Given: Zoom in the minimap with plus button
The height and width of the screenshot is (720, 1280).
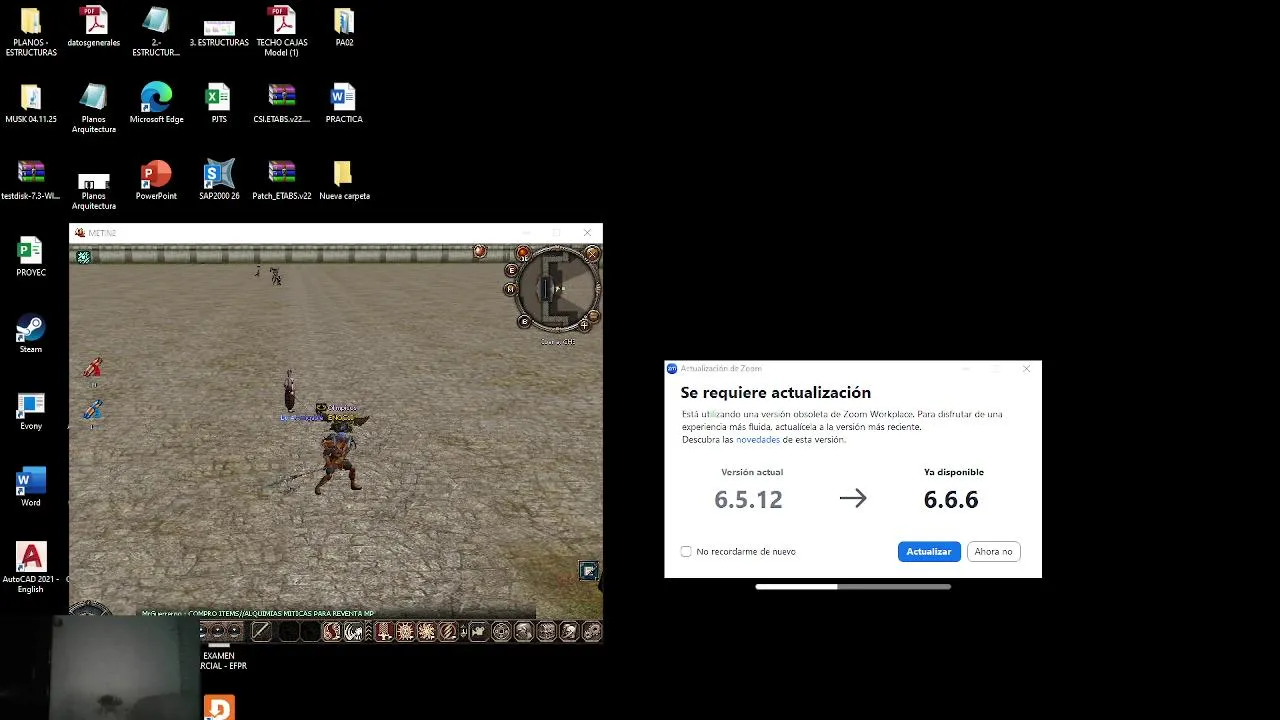Looking at the screenshot, I should pos(585,326).
